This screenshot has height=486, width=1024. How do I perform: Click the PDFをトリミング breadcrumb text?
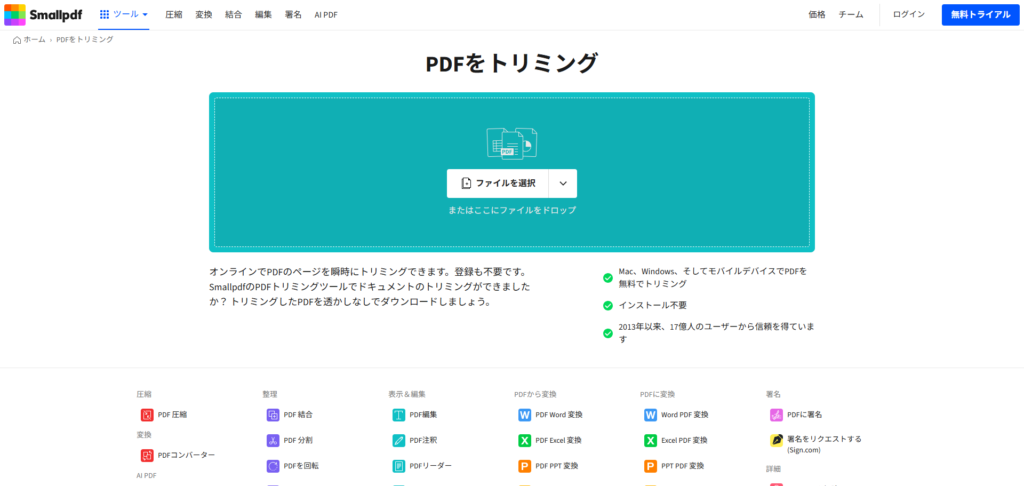pos(84,40)
